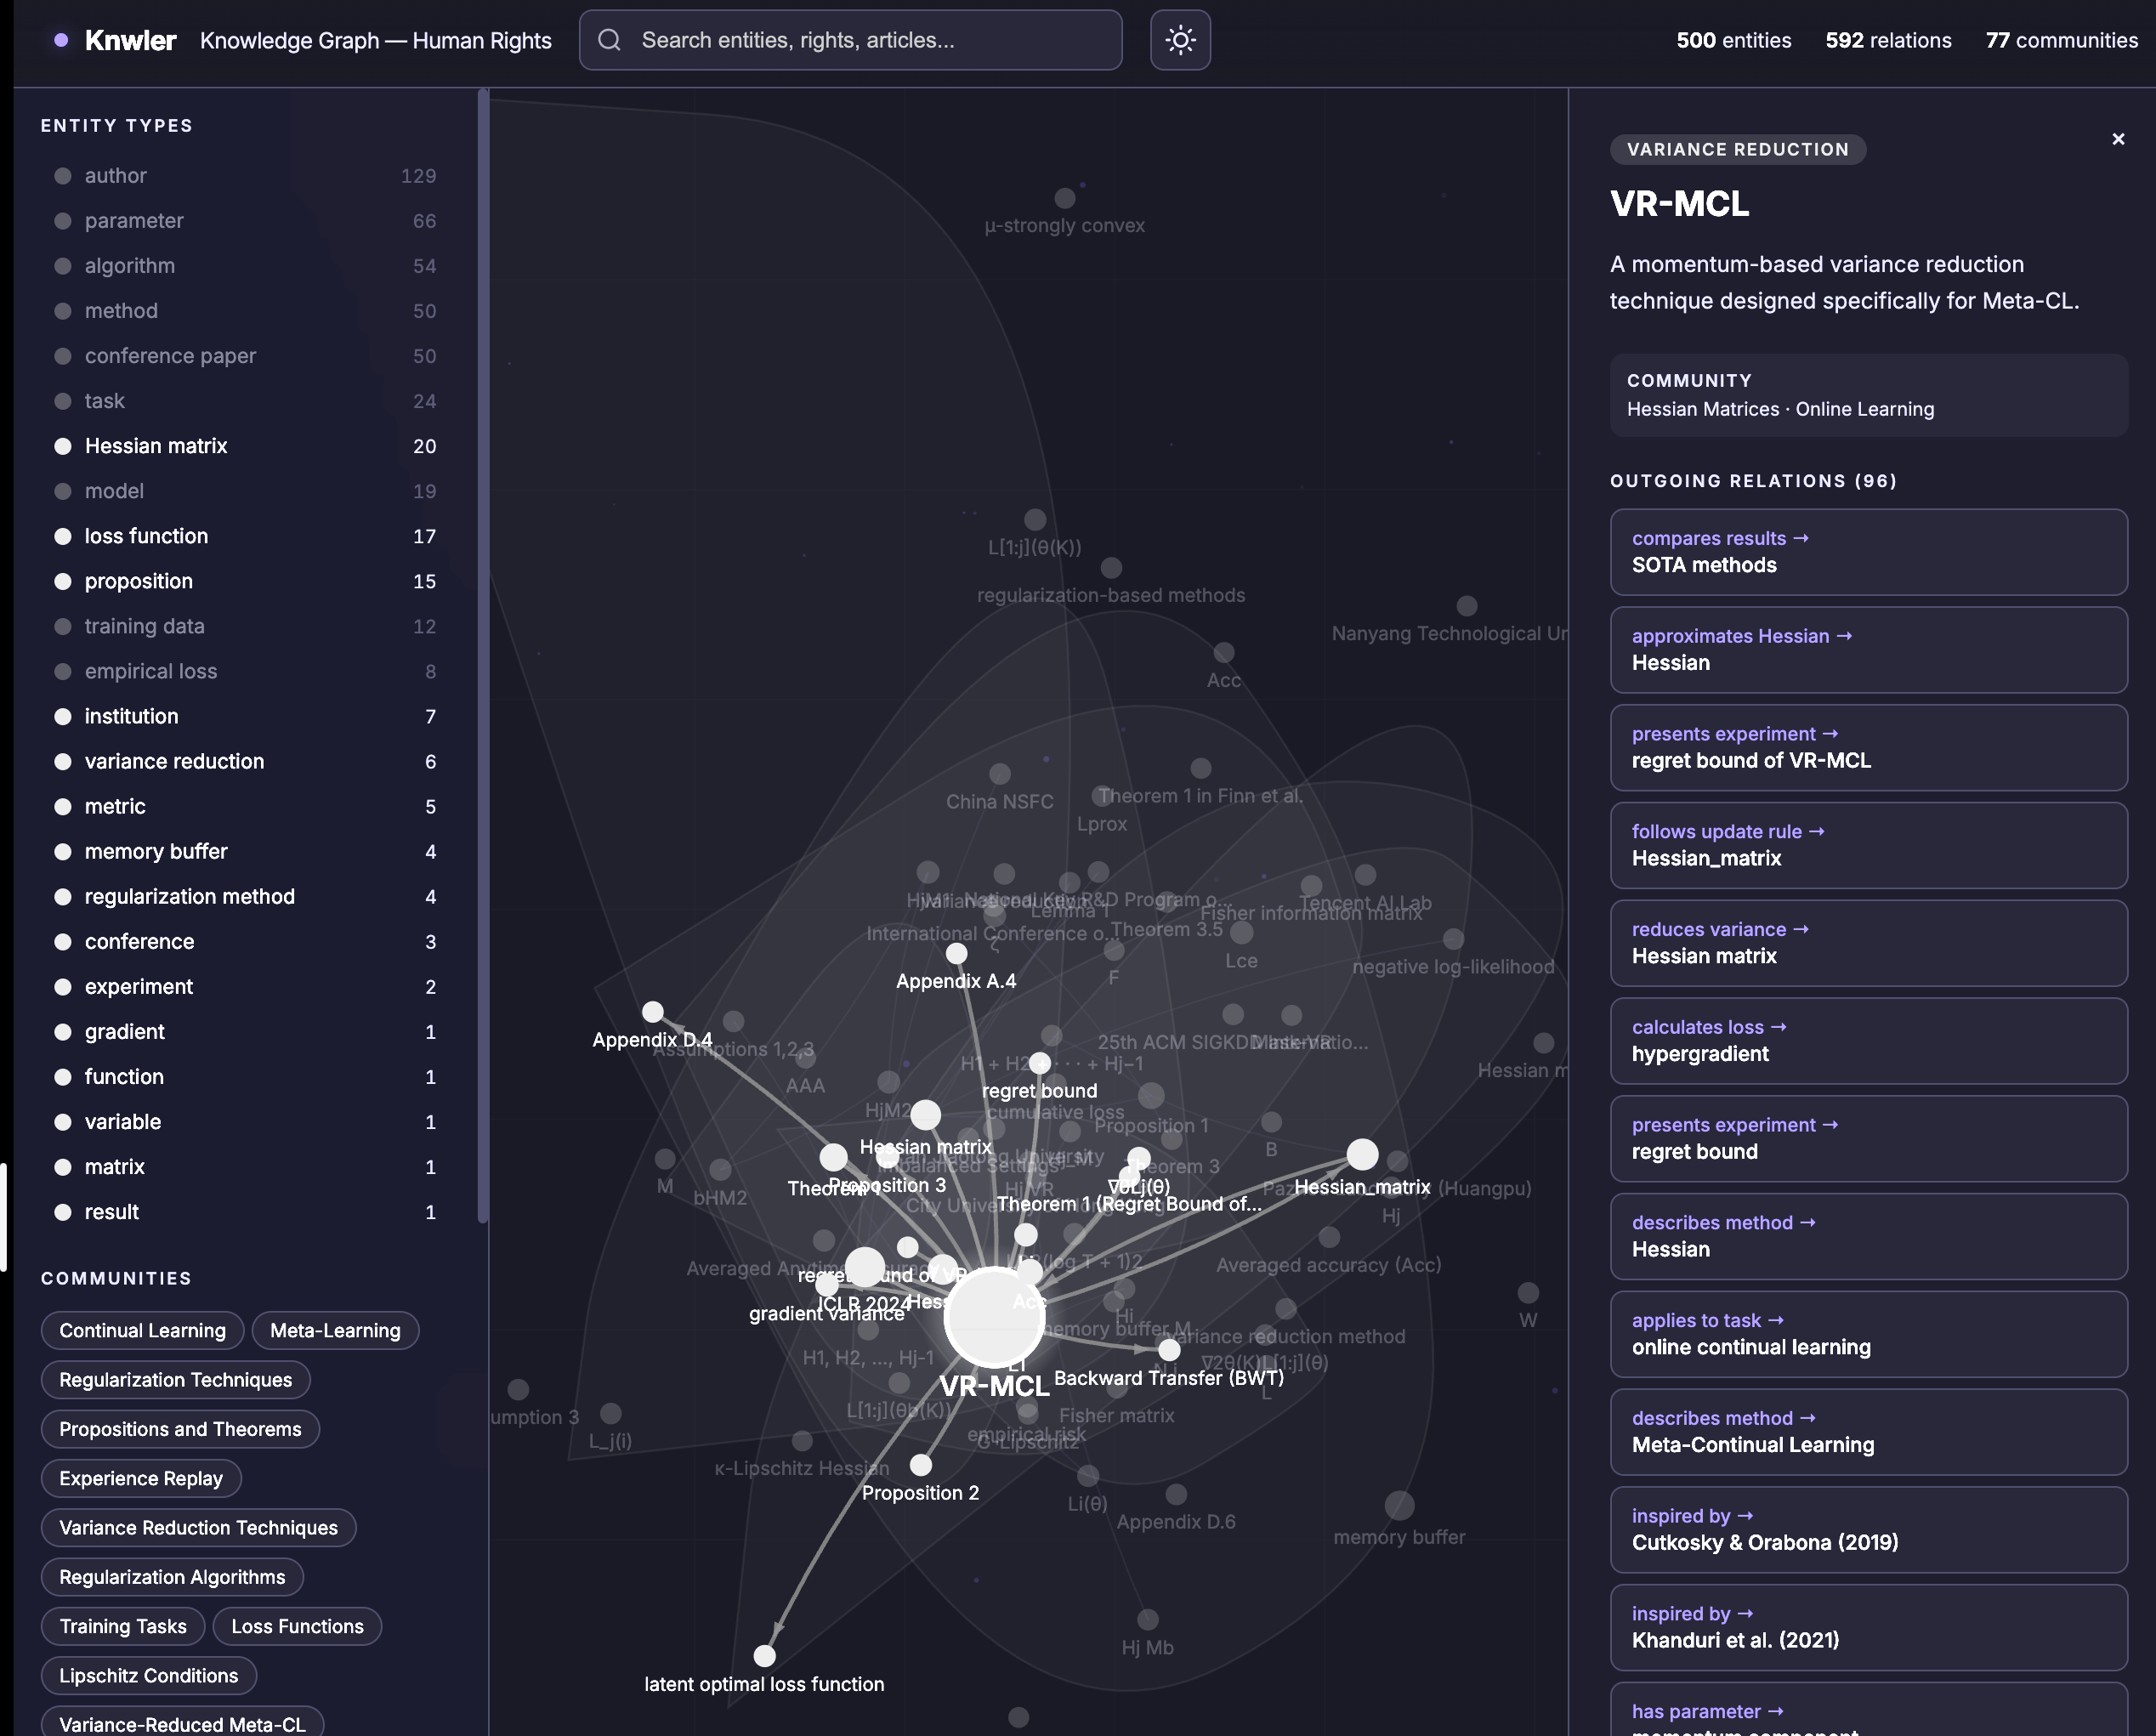Click the Experience Replay community button
The width and height of the screenshot is (2156, 1736).
[x=141, y=1479]
